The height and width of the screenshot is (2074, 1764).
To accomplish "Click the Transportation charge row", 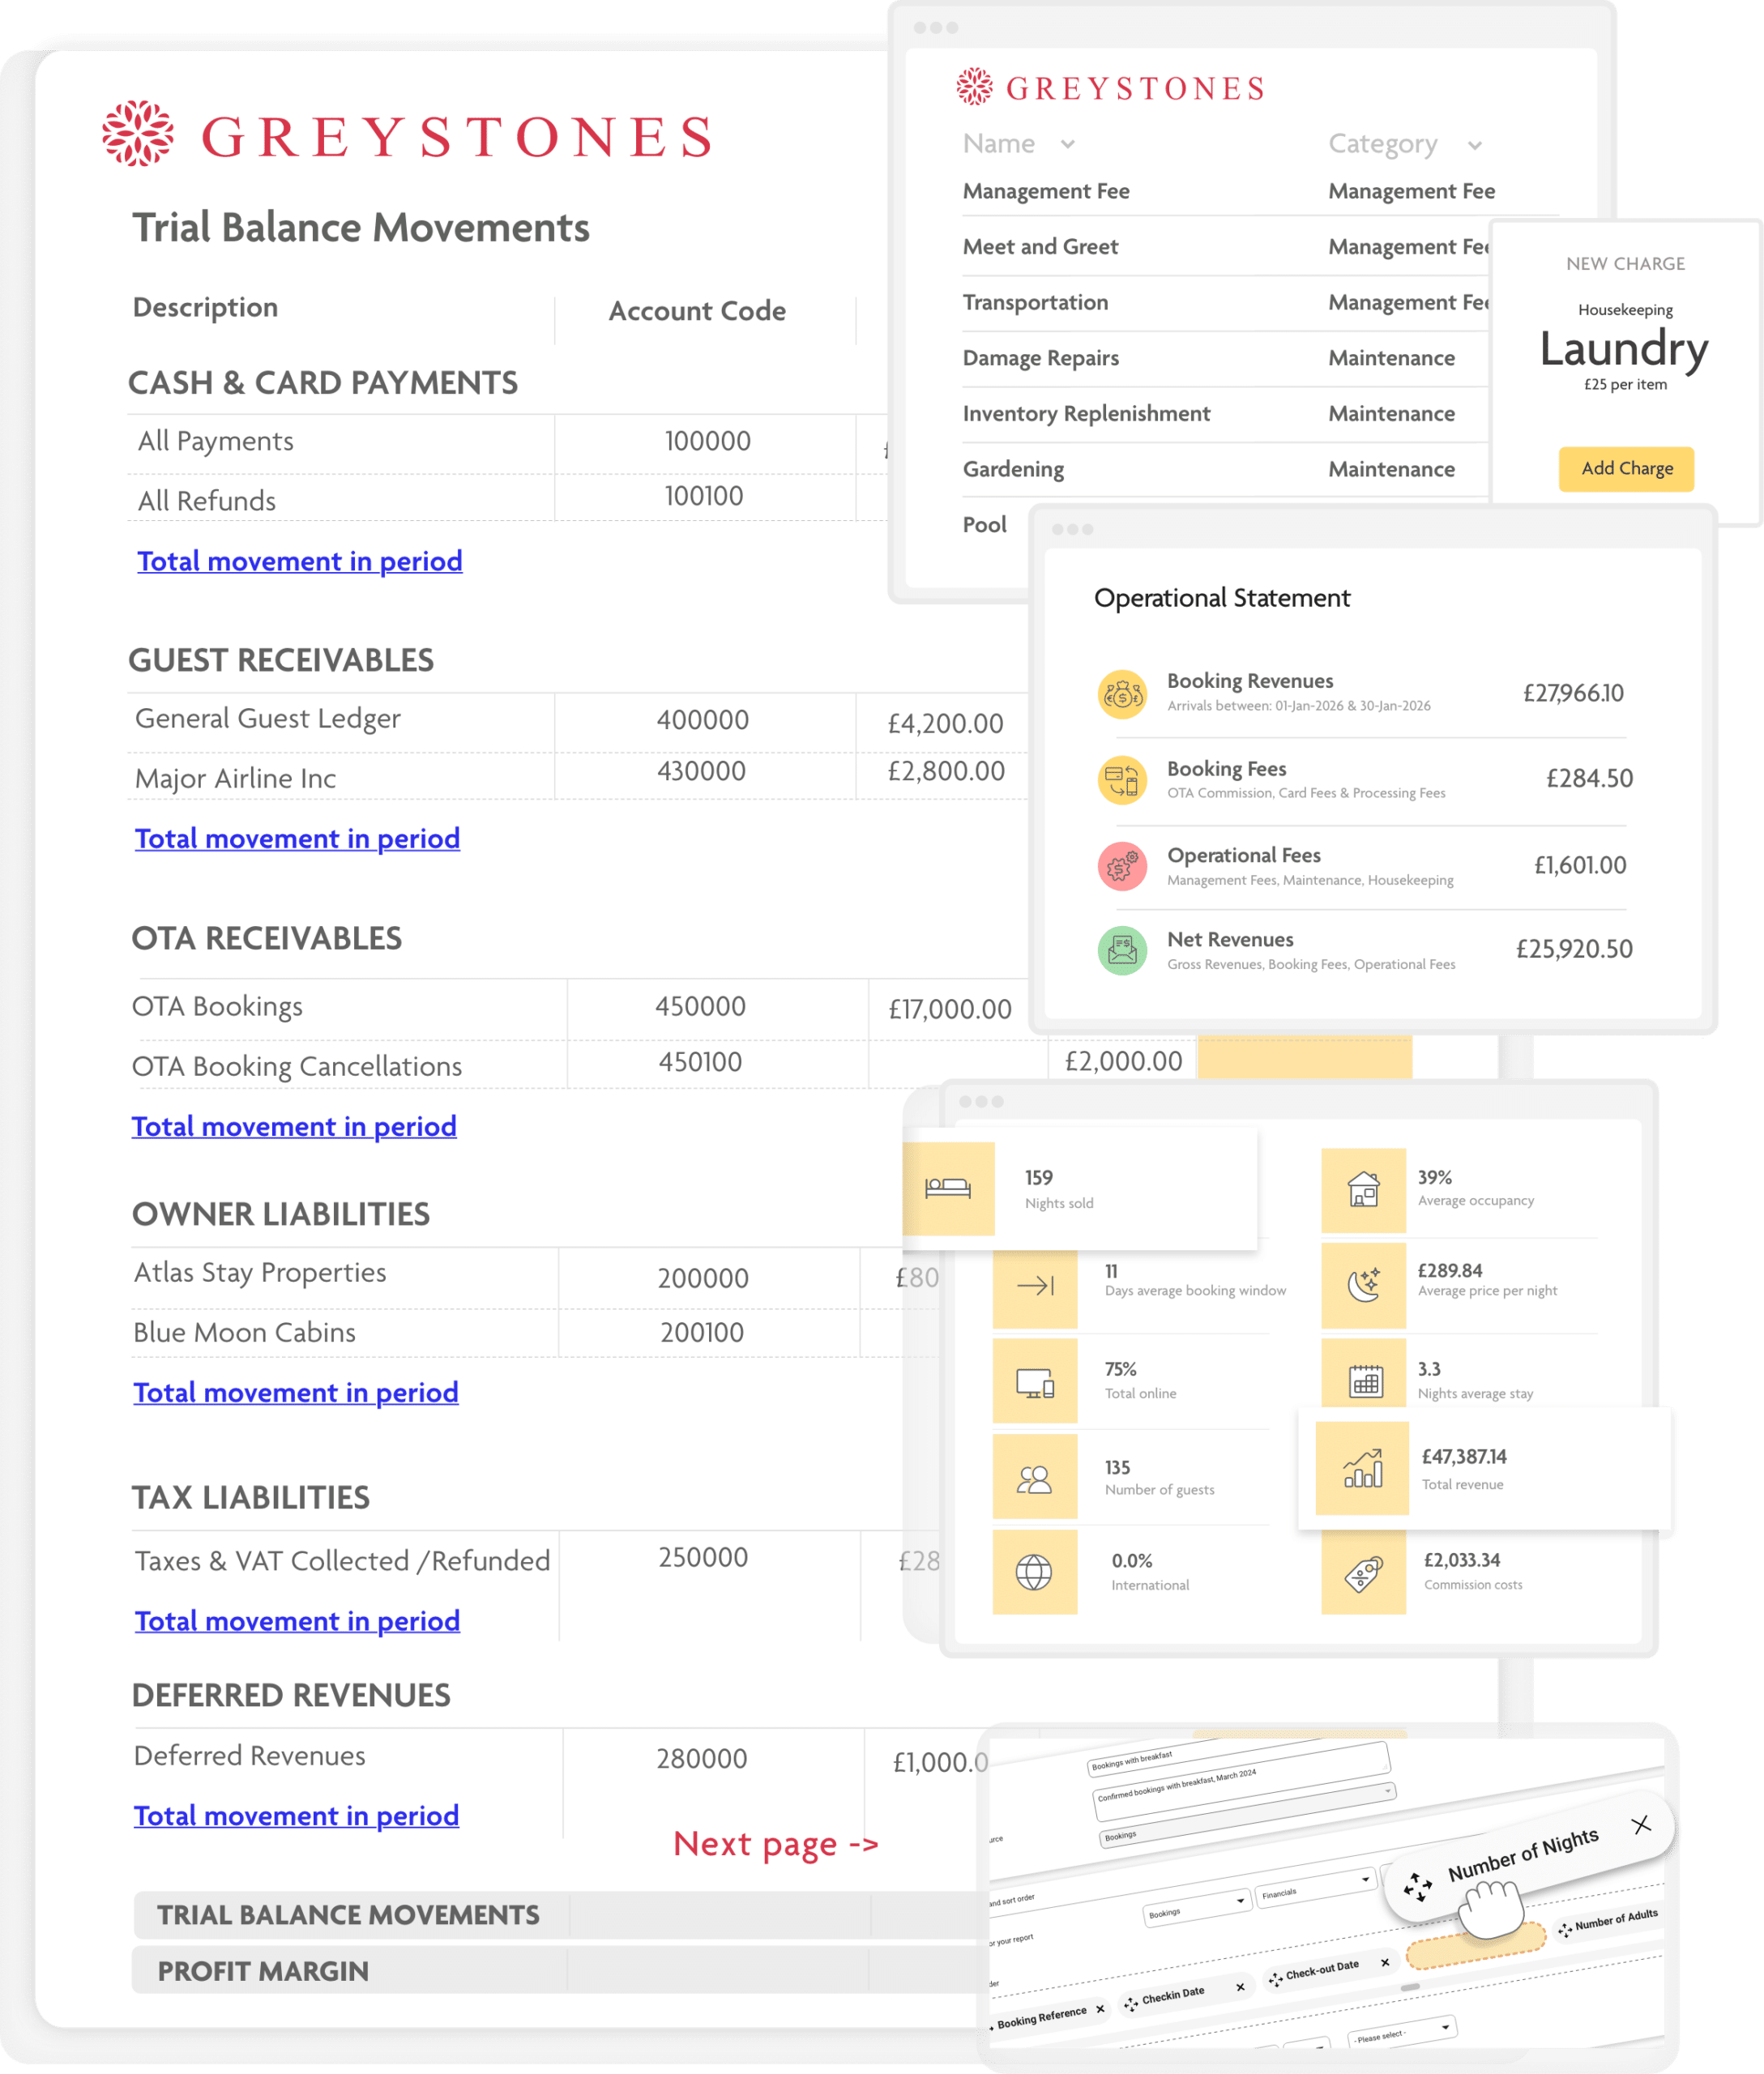I will pyautogui.click(x=1225, y=302).
